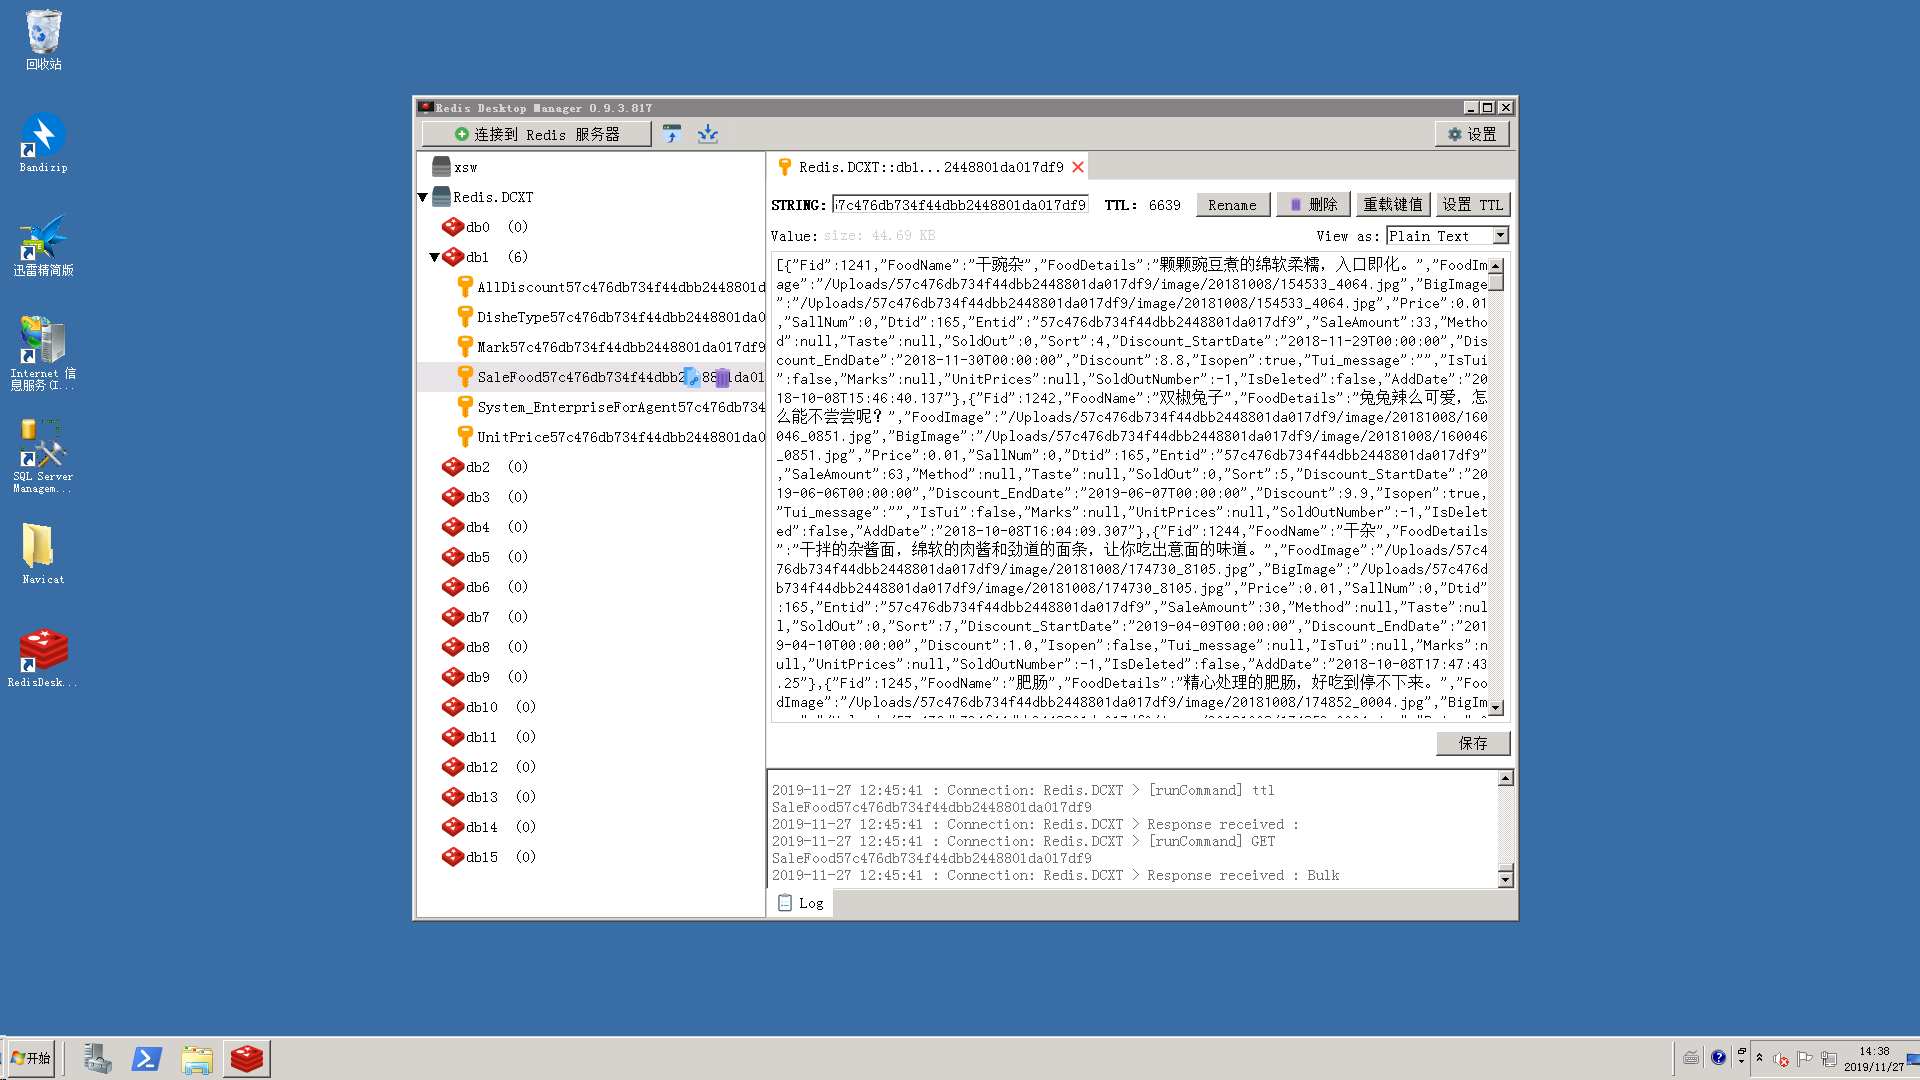Open File Explorer from the taskbar
This screenshot has width=1920, height=1080.
197,1058
